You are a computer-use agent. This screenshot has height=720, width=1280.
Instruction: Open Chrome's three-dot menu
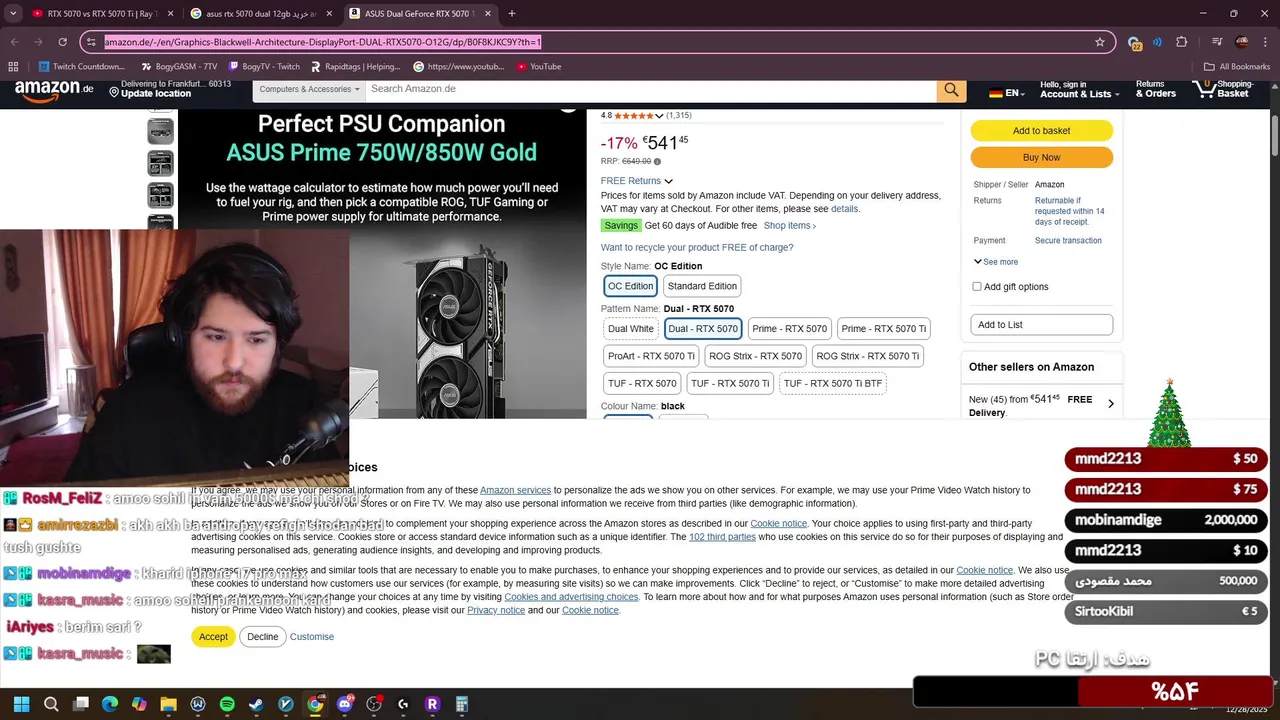point(1265,42)
